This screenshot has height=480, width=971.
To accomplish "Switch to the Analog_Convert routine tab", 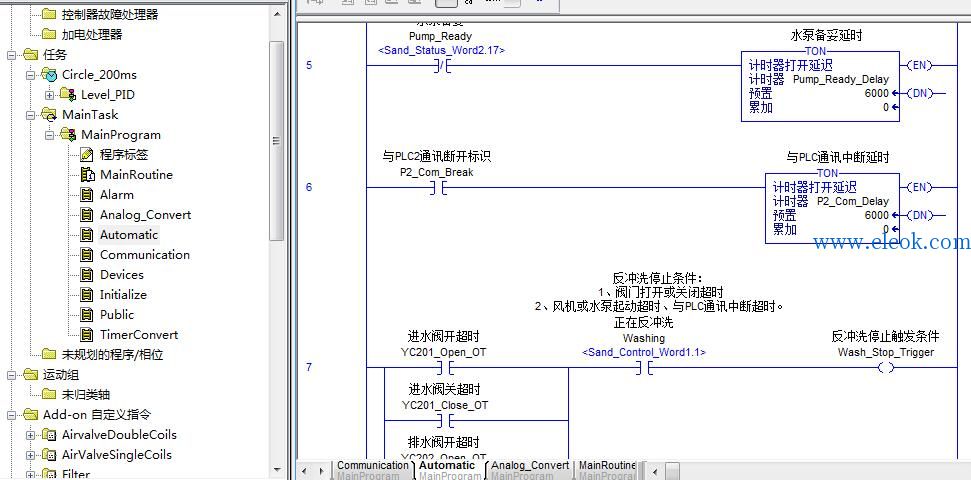I will click(530, 469).
